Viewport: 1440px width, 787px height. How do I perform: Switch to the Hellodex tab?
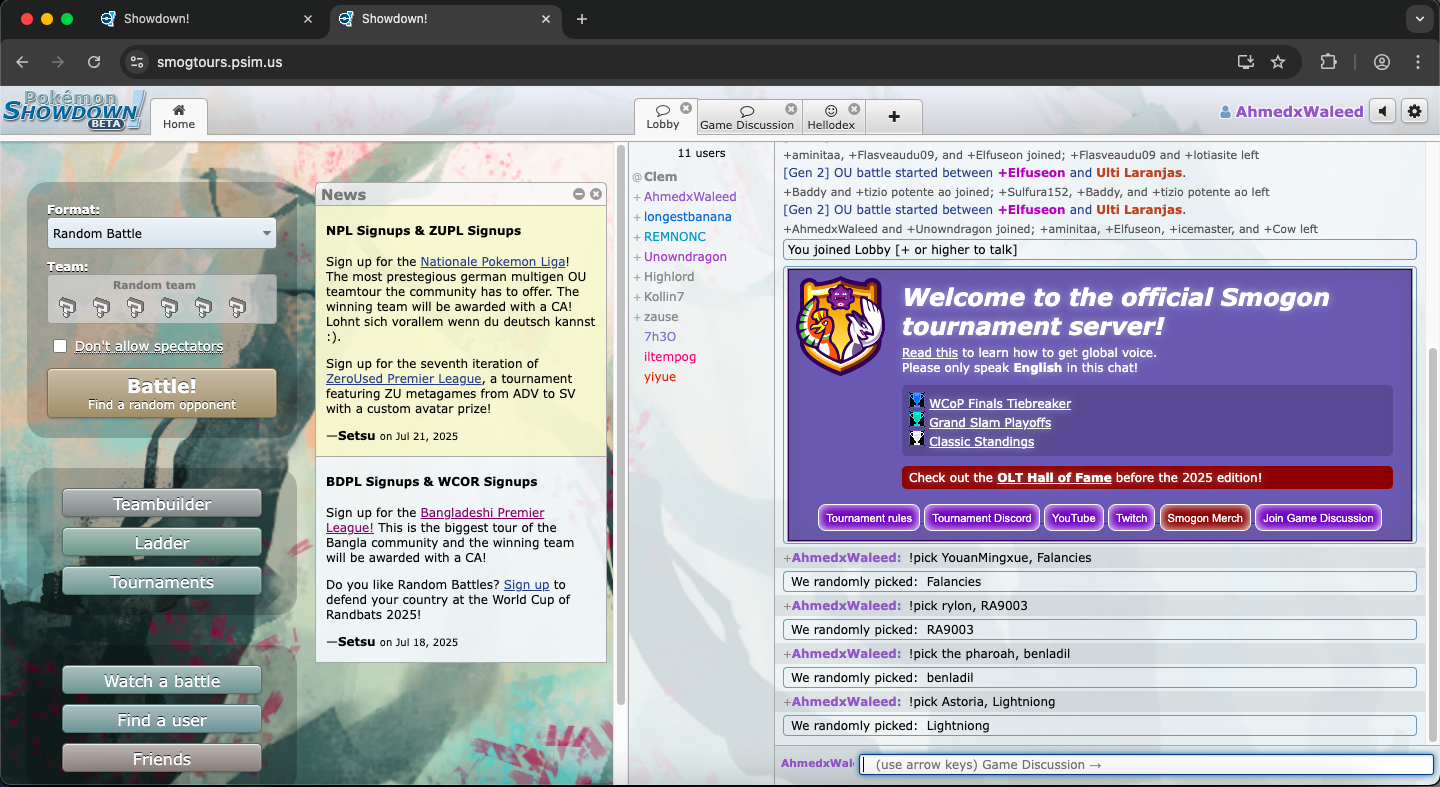831,117
